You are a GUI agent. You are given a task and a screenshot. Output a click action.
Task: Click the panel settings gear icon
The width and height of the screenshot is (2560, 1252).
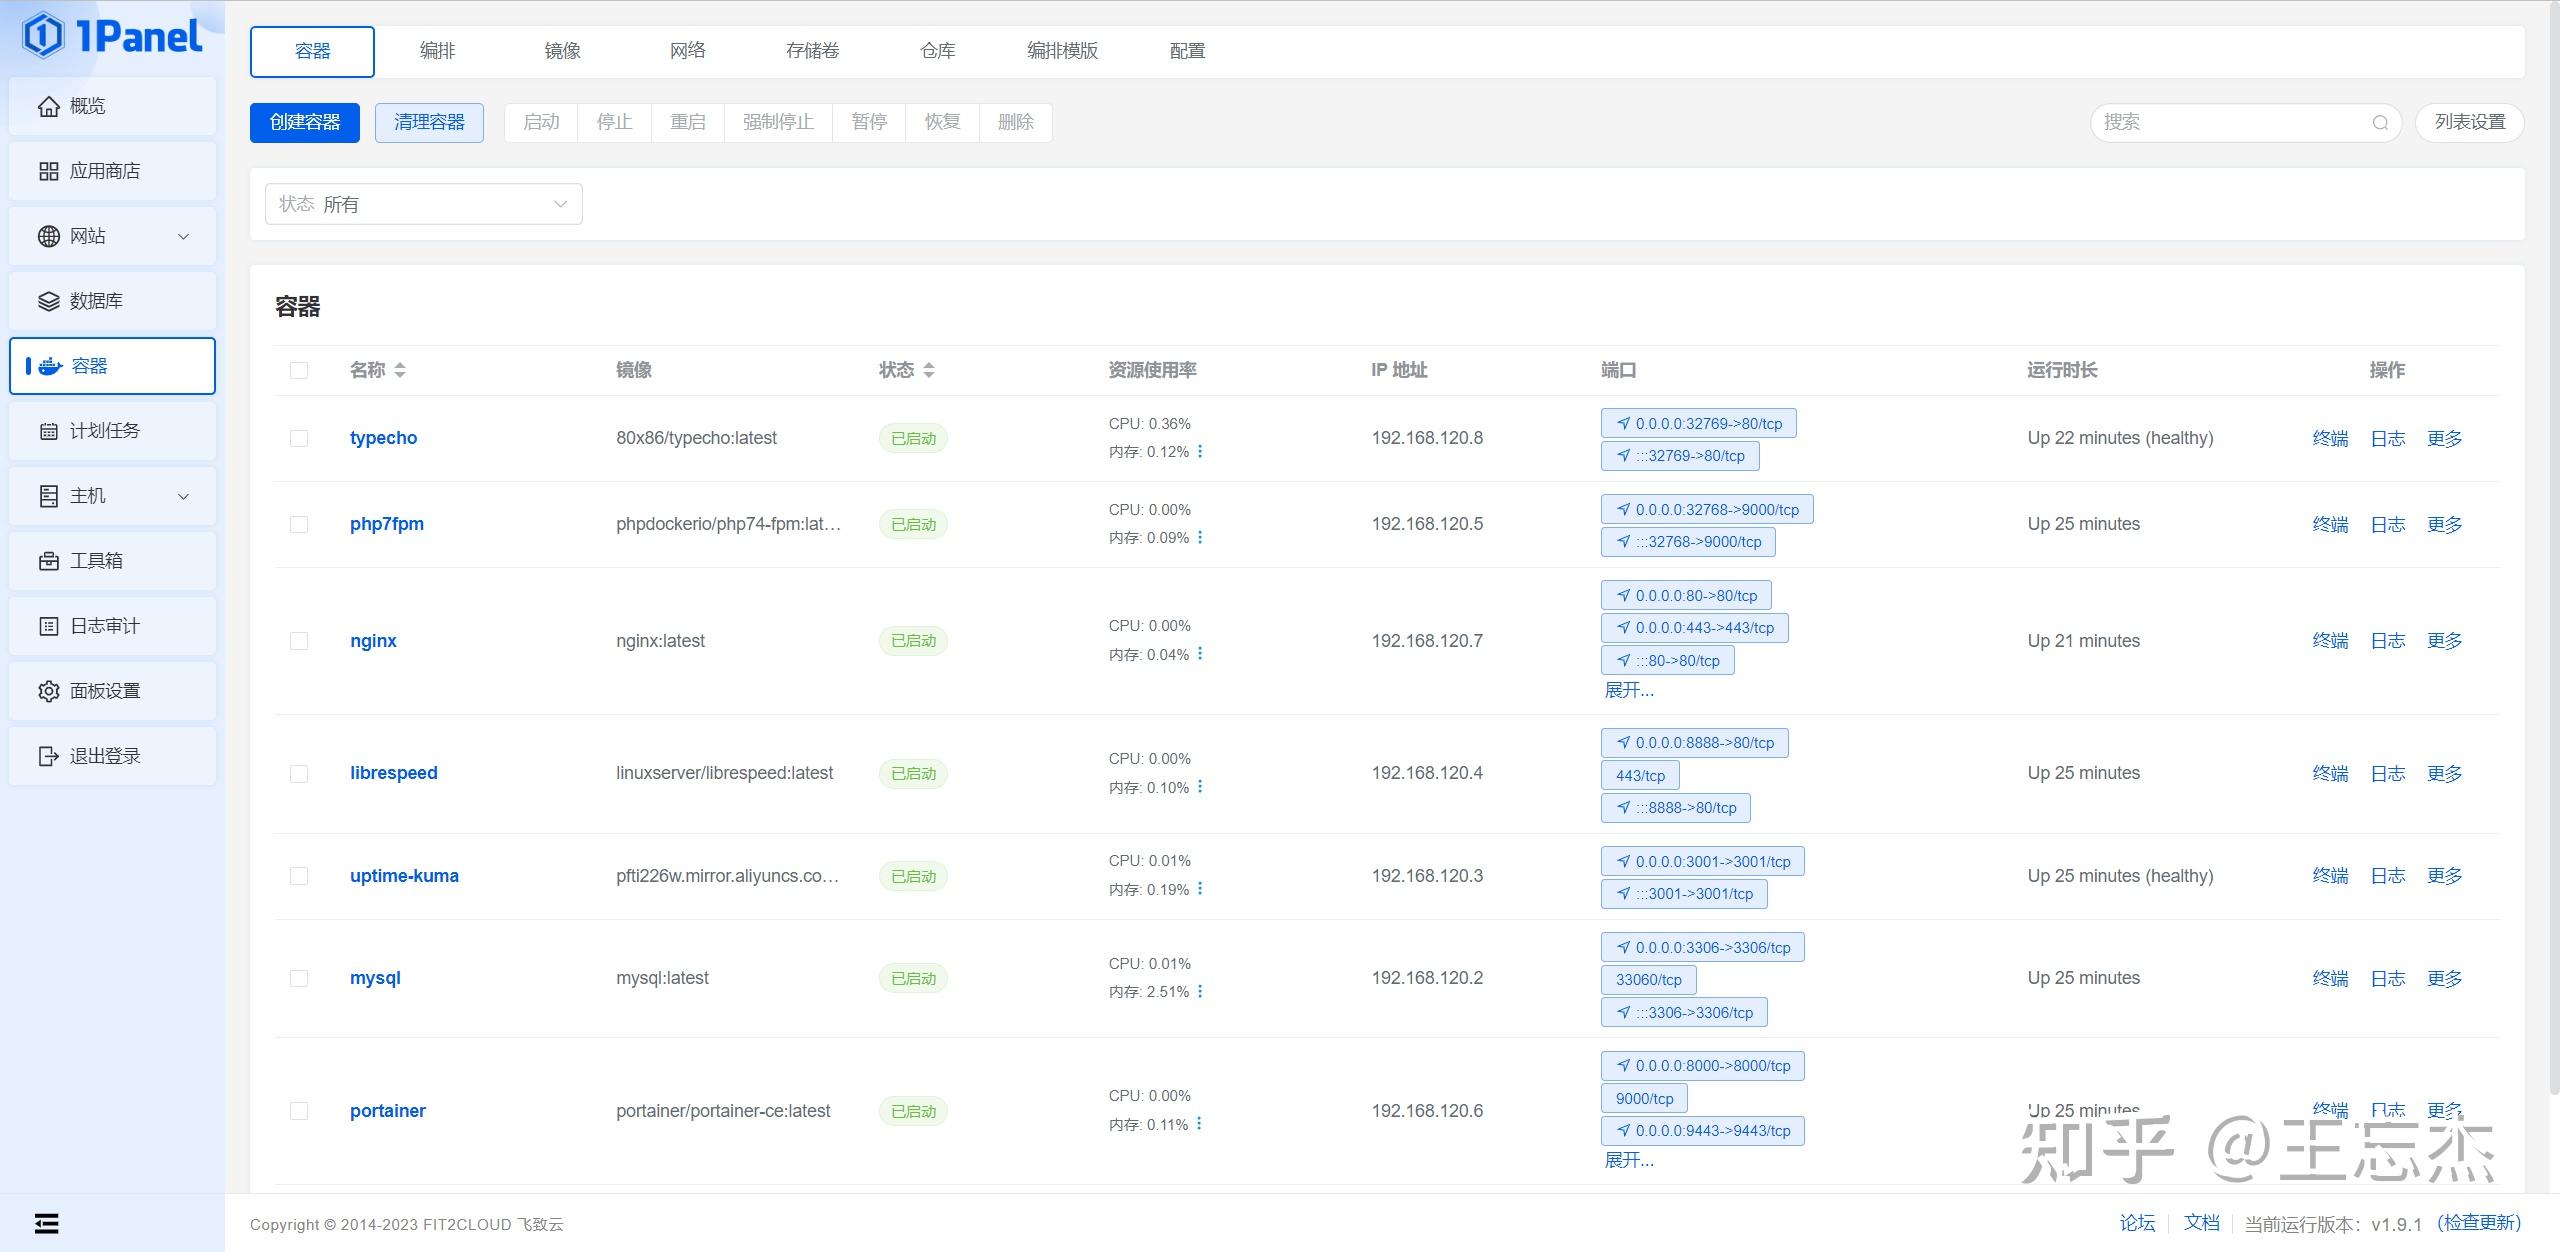49,690
